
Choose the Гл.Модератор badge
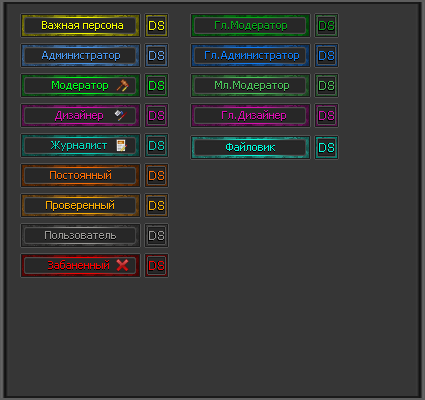tap(250, 25)
